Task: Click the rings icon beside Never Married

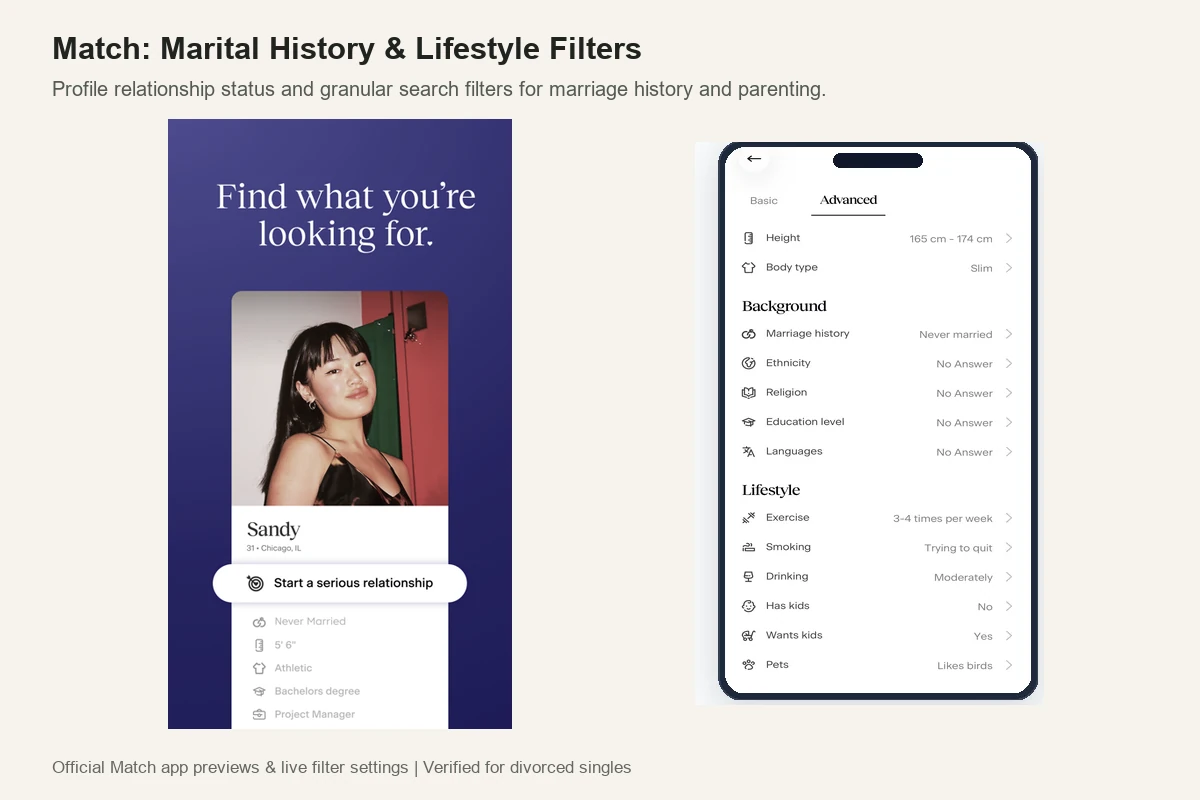Action: [x=259, y=621]
